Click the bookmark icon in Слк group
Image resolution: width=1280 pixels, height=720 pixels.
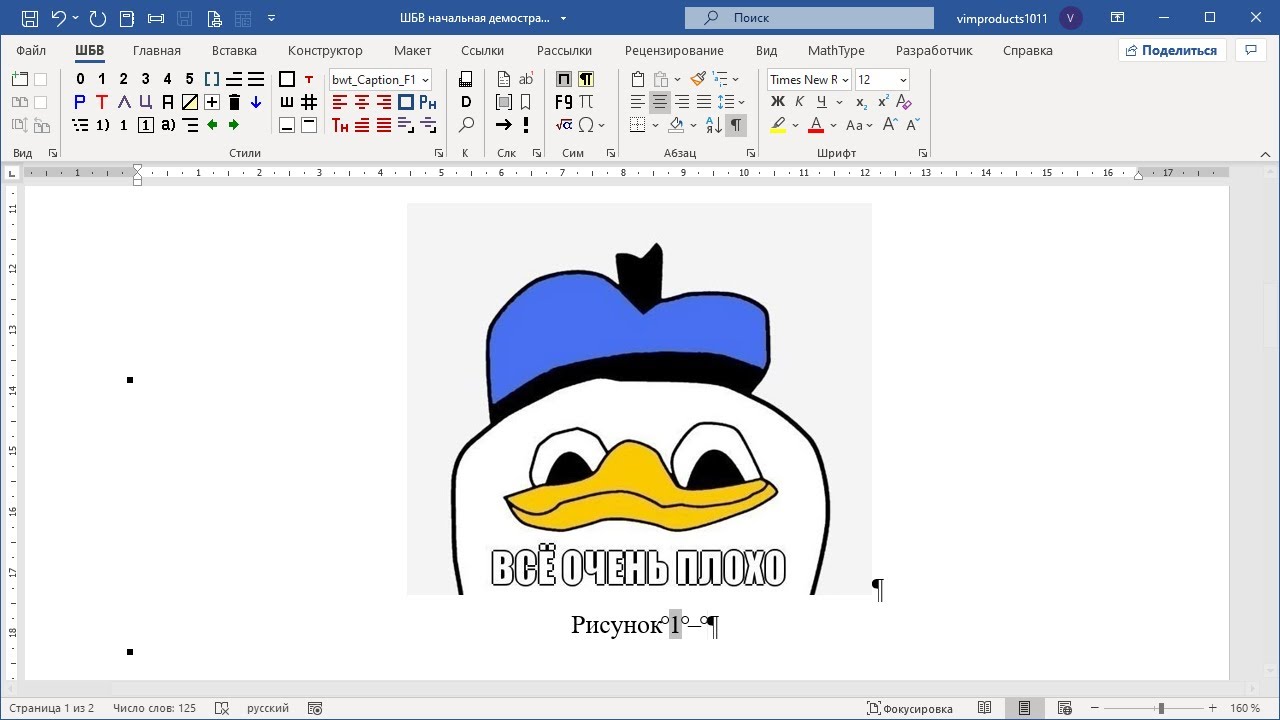[526, 102]
